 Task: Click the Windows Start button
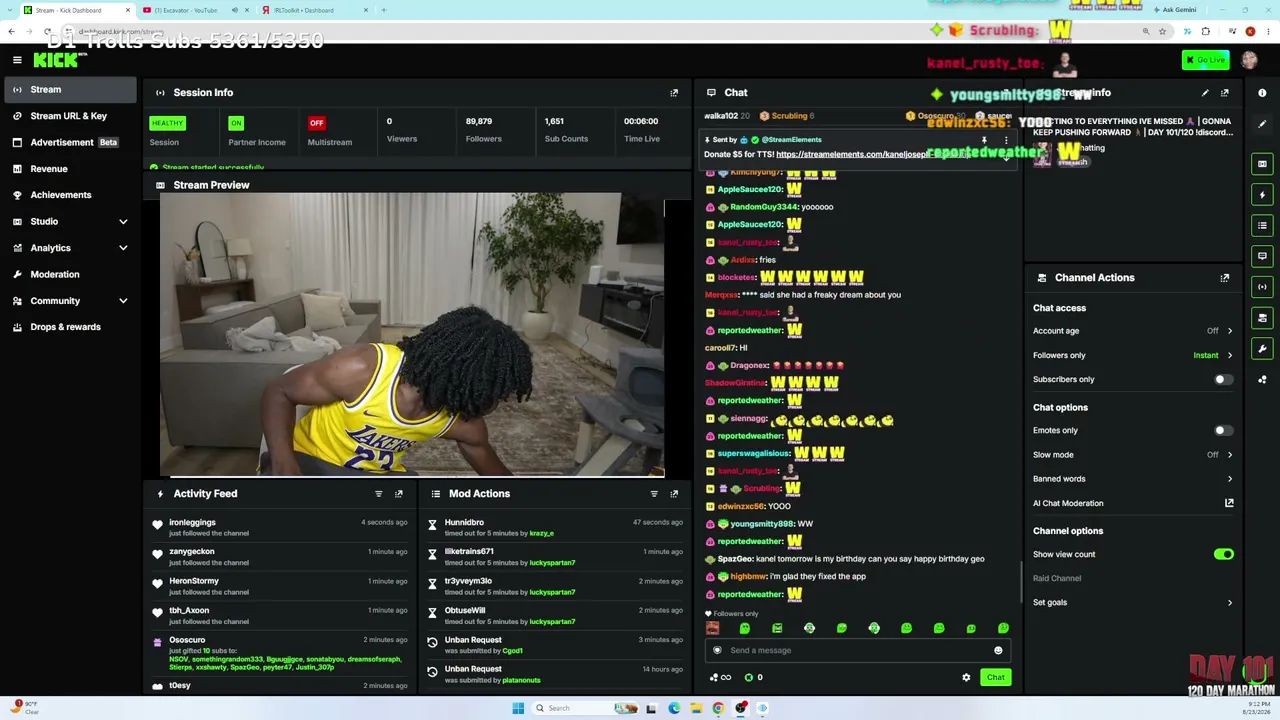[x=518, y=708]
